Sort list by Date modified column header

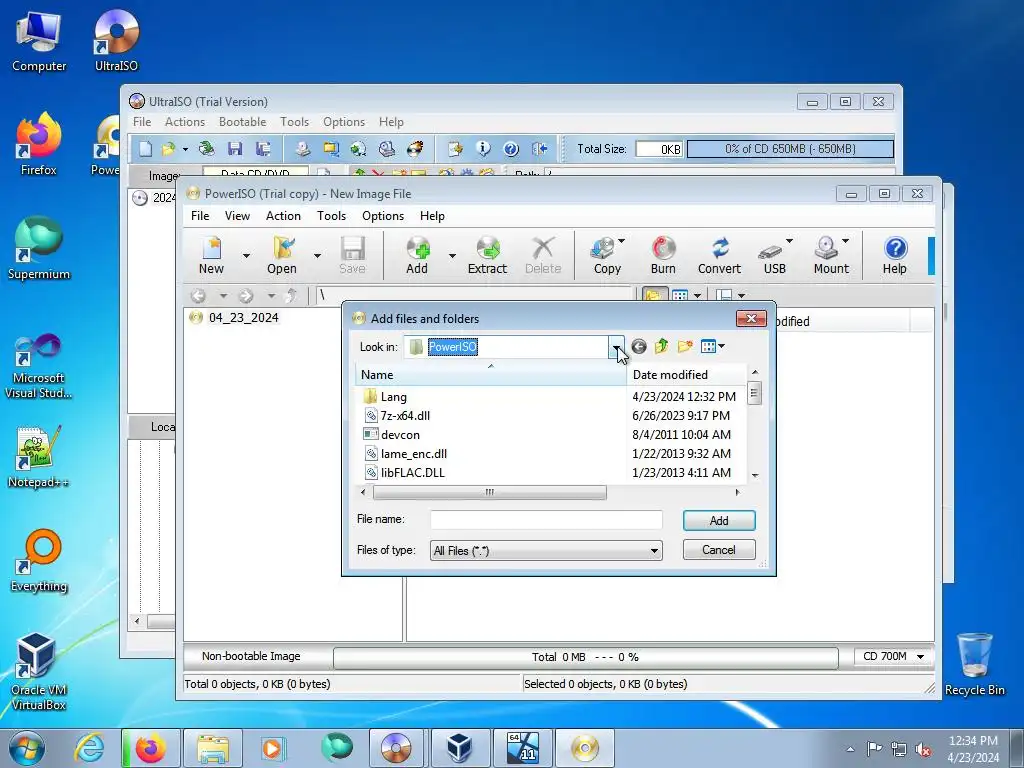686,375
